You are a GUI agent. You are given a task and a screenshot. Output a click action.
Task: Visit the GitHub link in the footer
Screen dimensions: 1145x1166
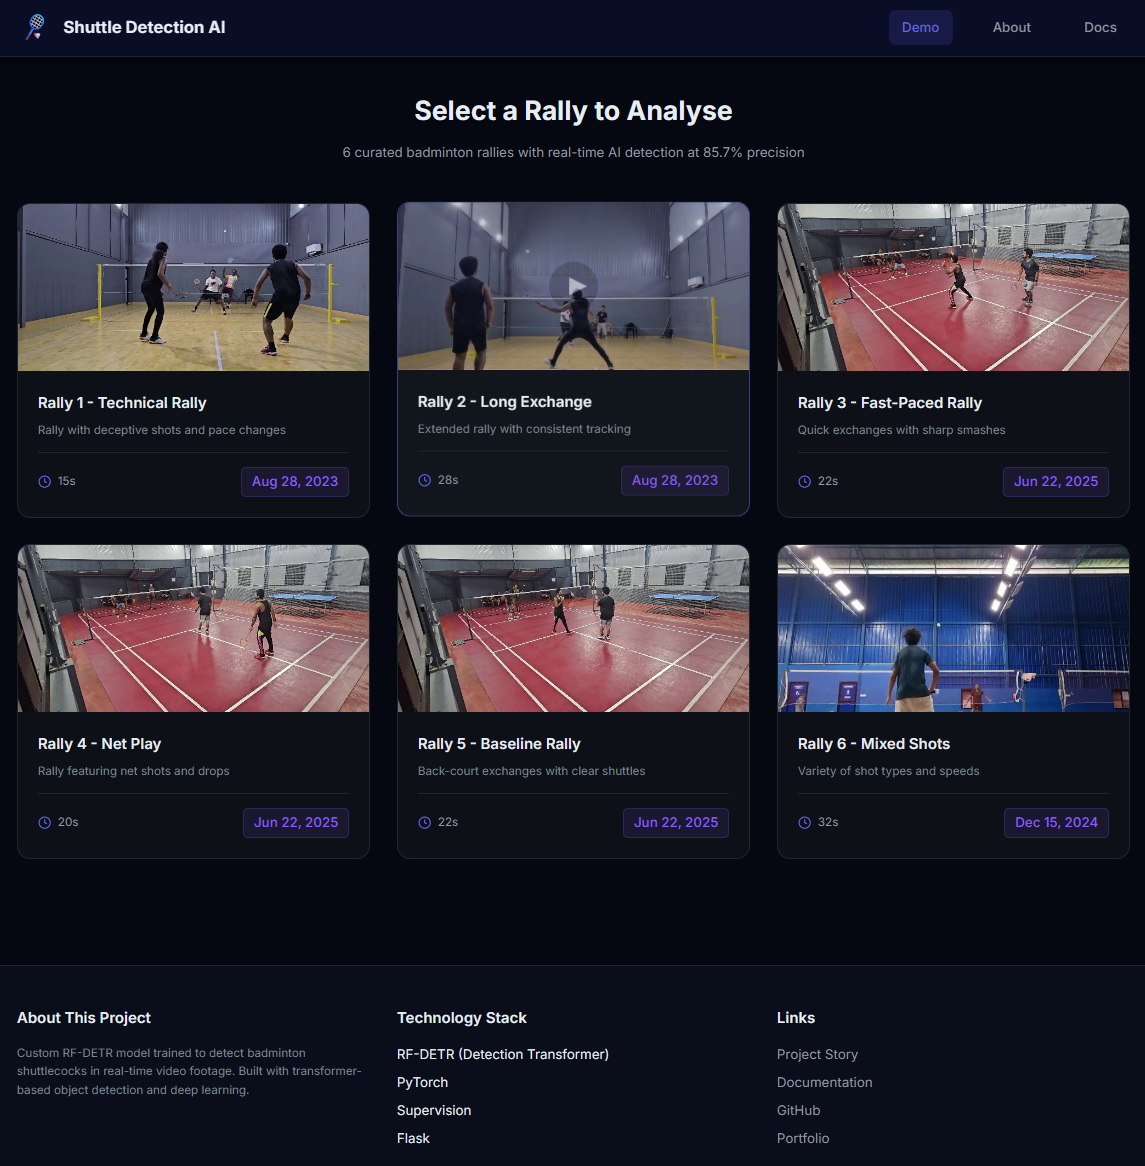tap(798, 1110)
